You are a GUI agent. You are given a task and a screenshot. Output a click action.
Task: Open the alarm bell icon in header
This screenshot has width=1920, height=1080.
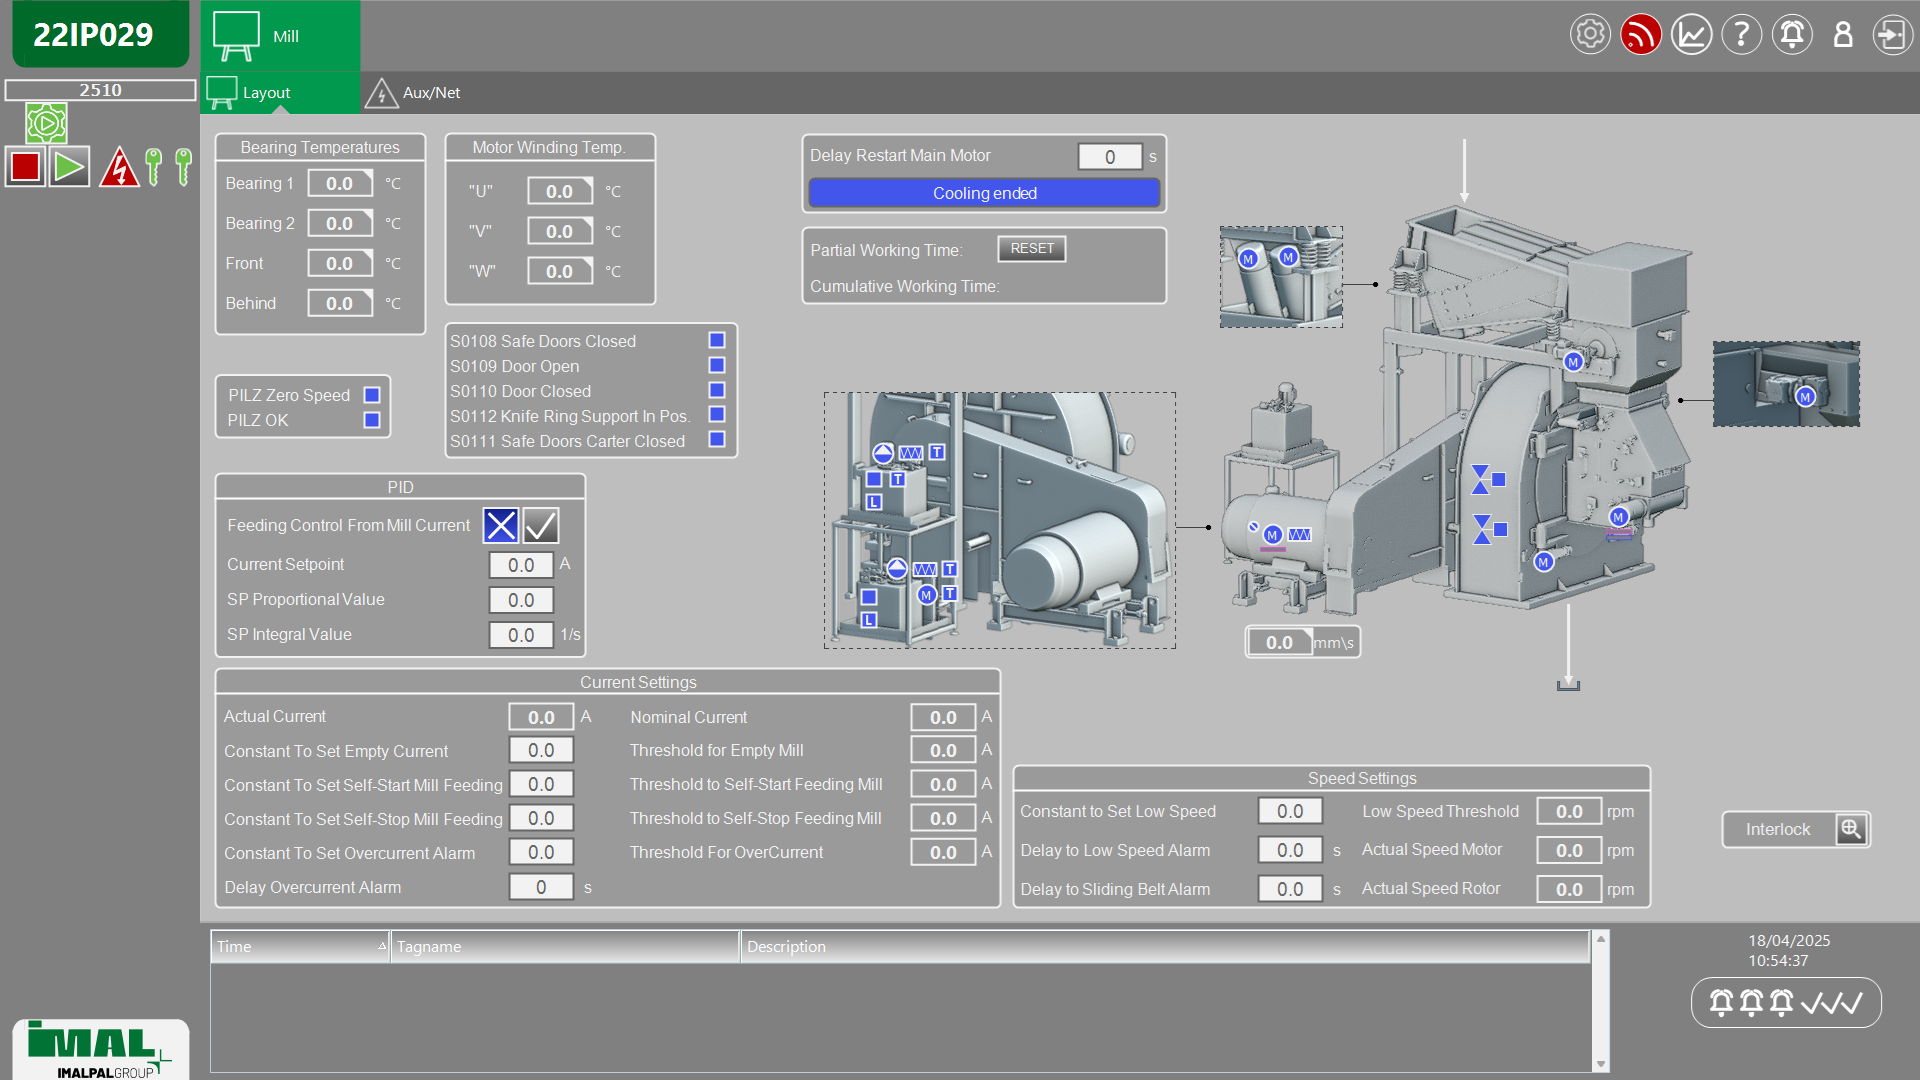click(1791, 35)
